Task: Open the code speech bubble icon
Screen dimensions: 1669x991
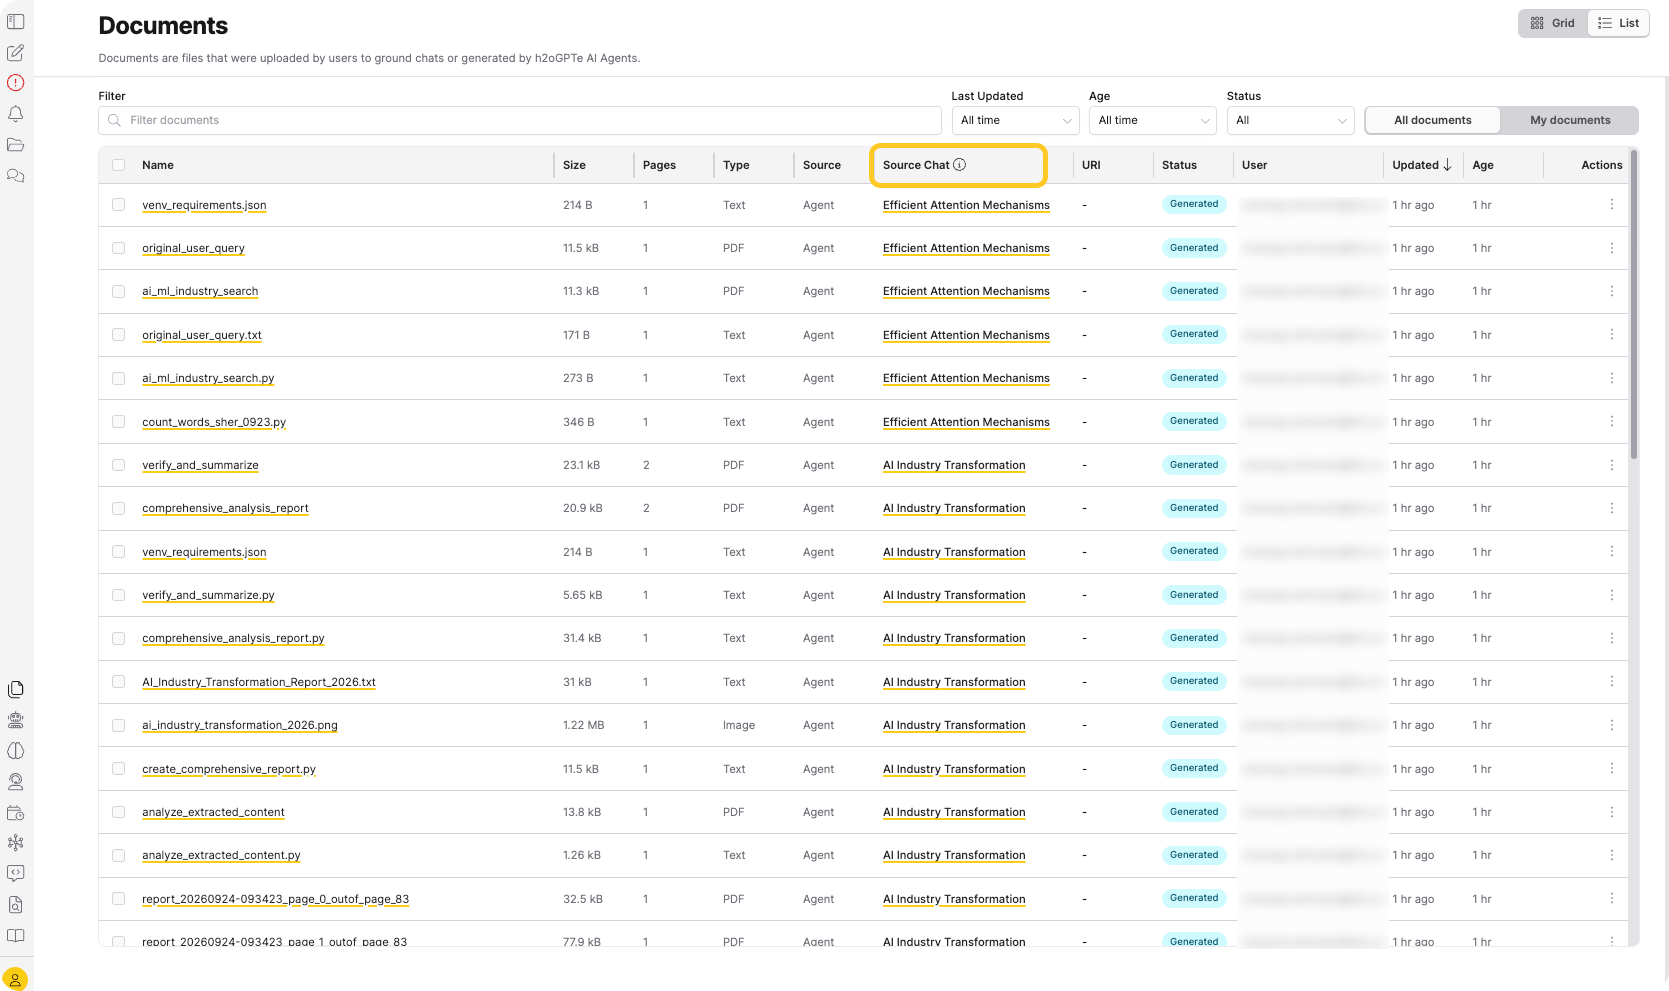Action: 16,874
